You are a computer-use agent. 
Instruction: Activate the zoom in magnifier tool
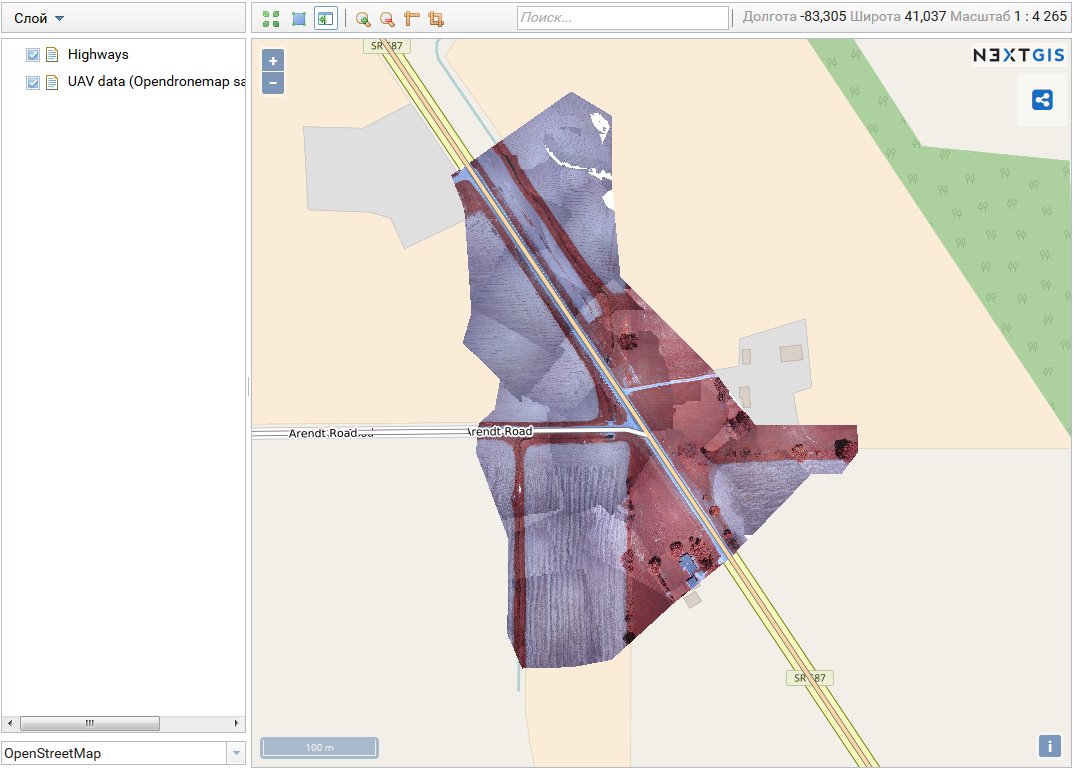pos(363,18)
